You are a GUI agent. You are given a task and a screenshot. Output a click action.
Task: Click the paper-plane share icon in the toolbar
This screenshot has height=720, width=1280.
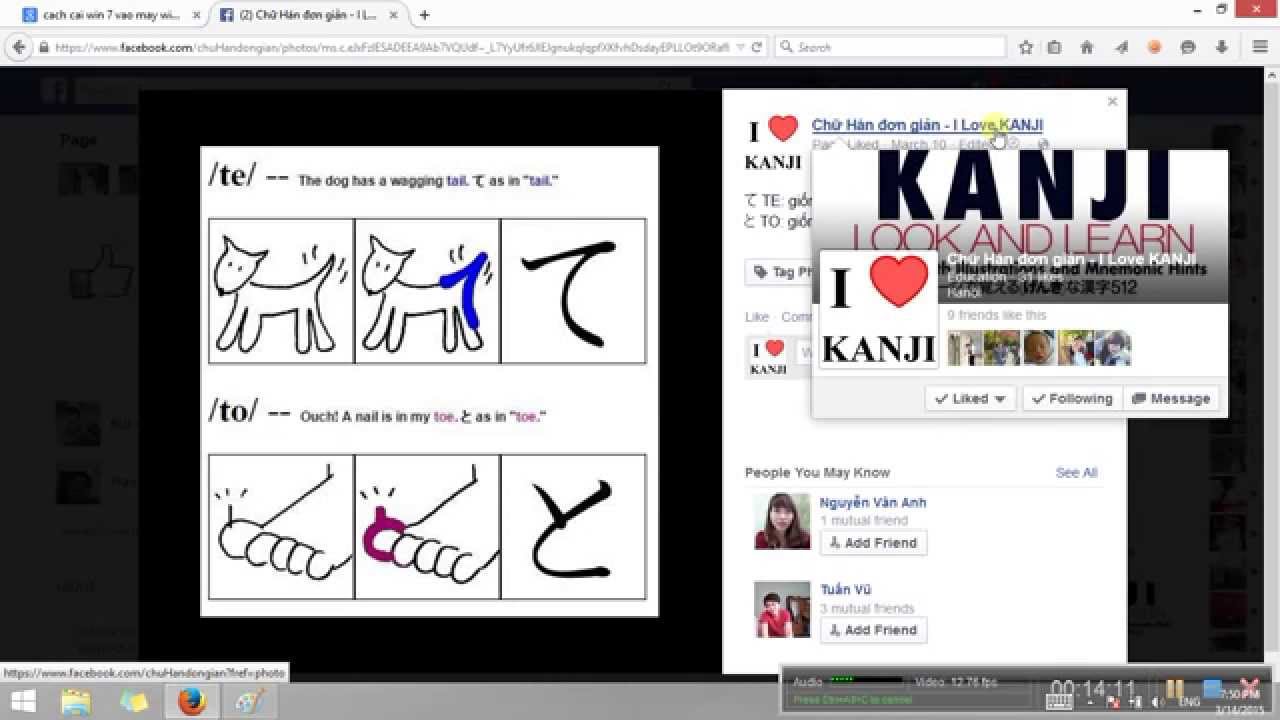point(1122,47)
